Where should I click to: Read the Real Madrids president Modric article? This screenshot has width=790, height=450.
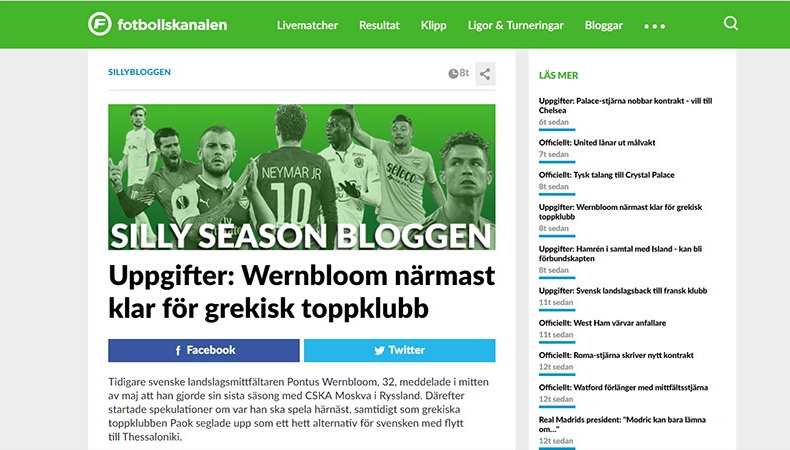point(622,424)
